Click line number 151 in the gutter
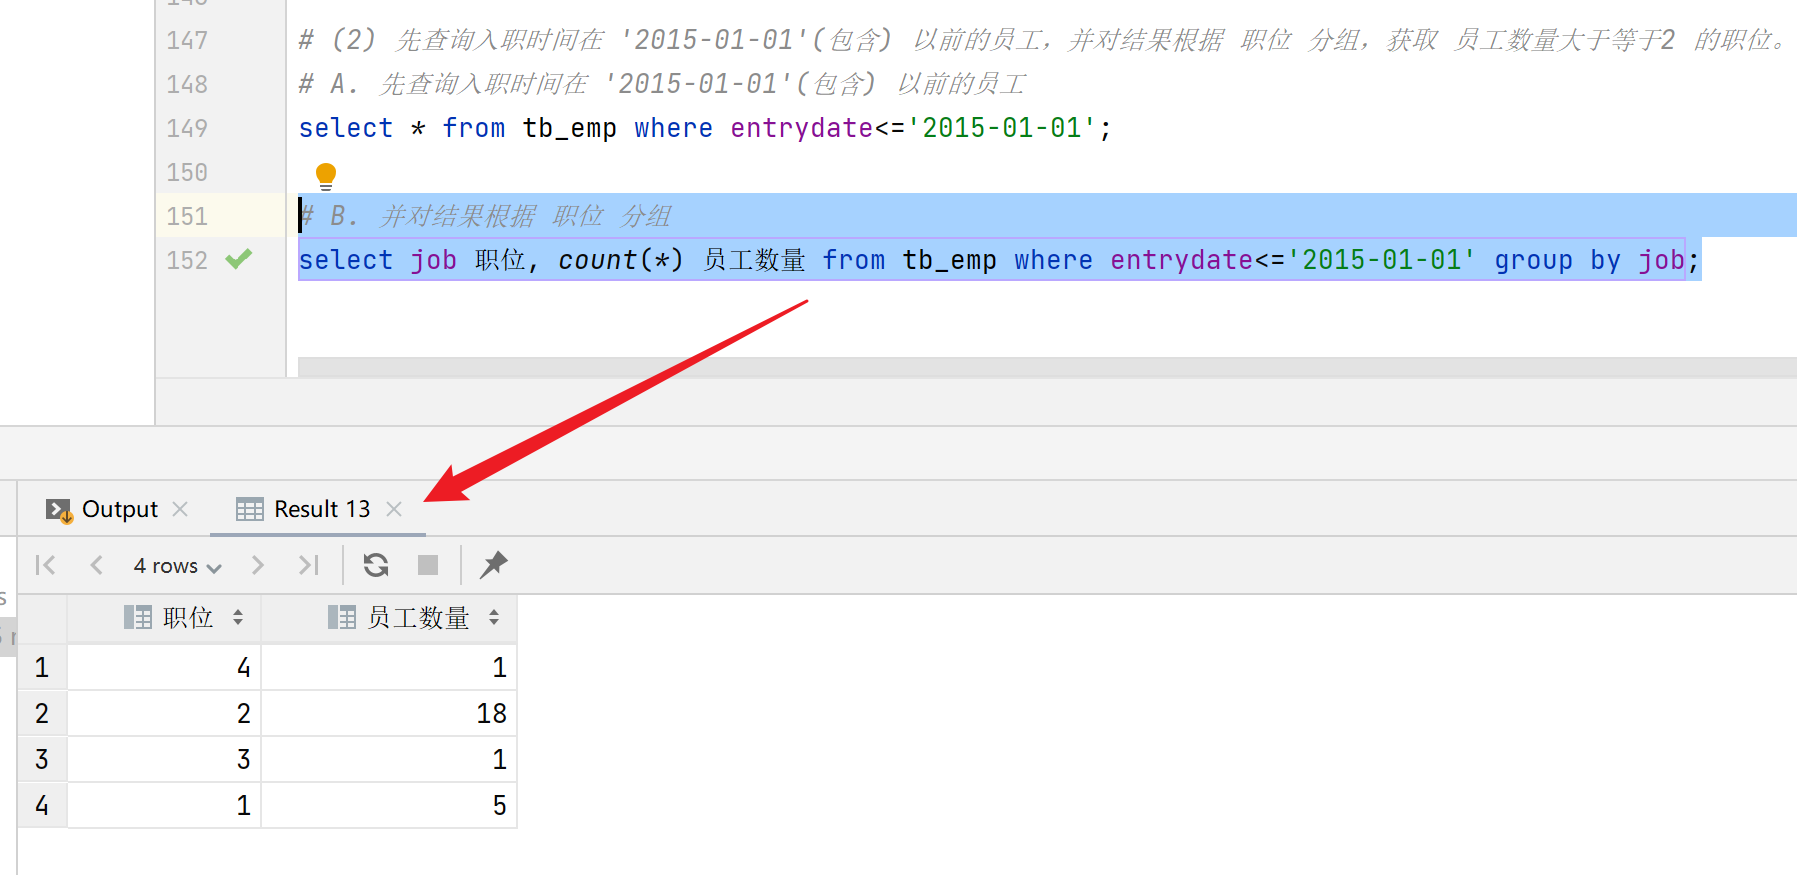The width and height of the screenshot is (1797, 875). [187, 216]
